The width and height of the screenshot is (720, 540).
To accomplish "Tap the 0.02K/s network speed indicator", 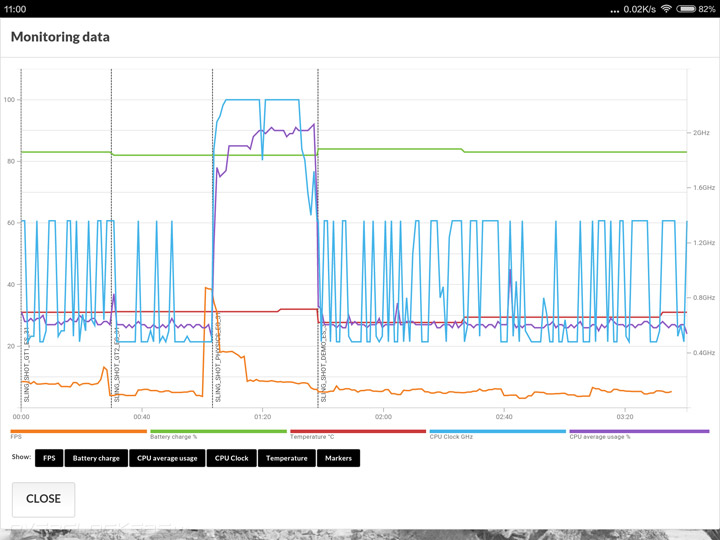I will 639,9.
